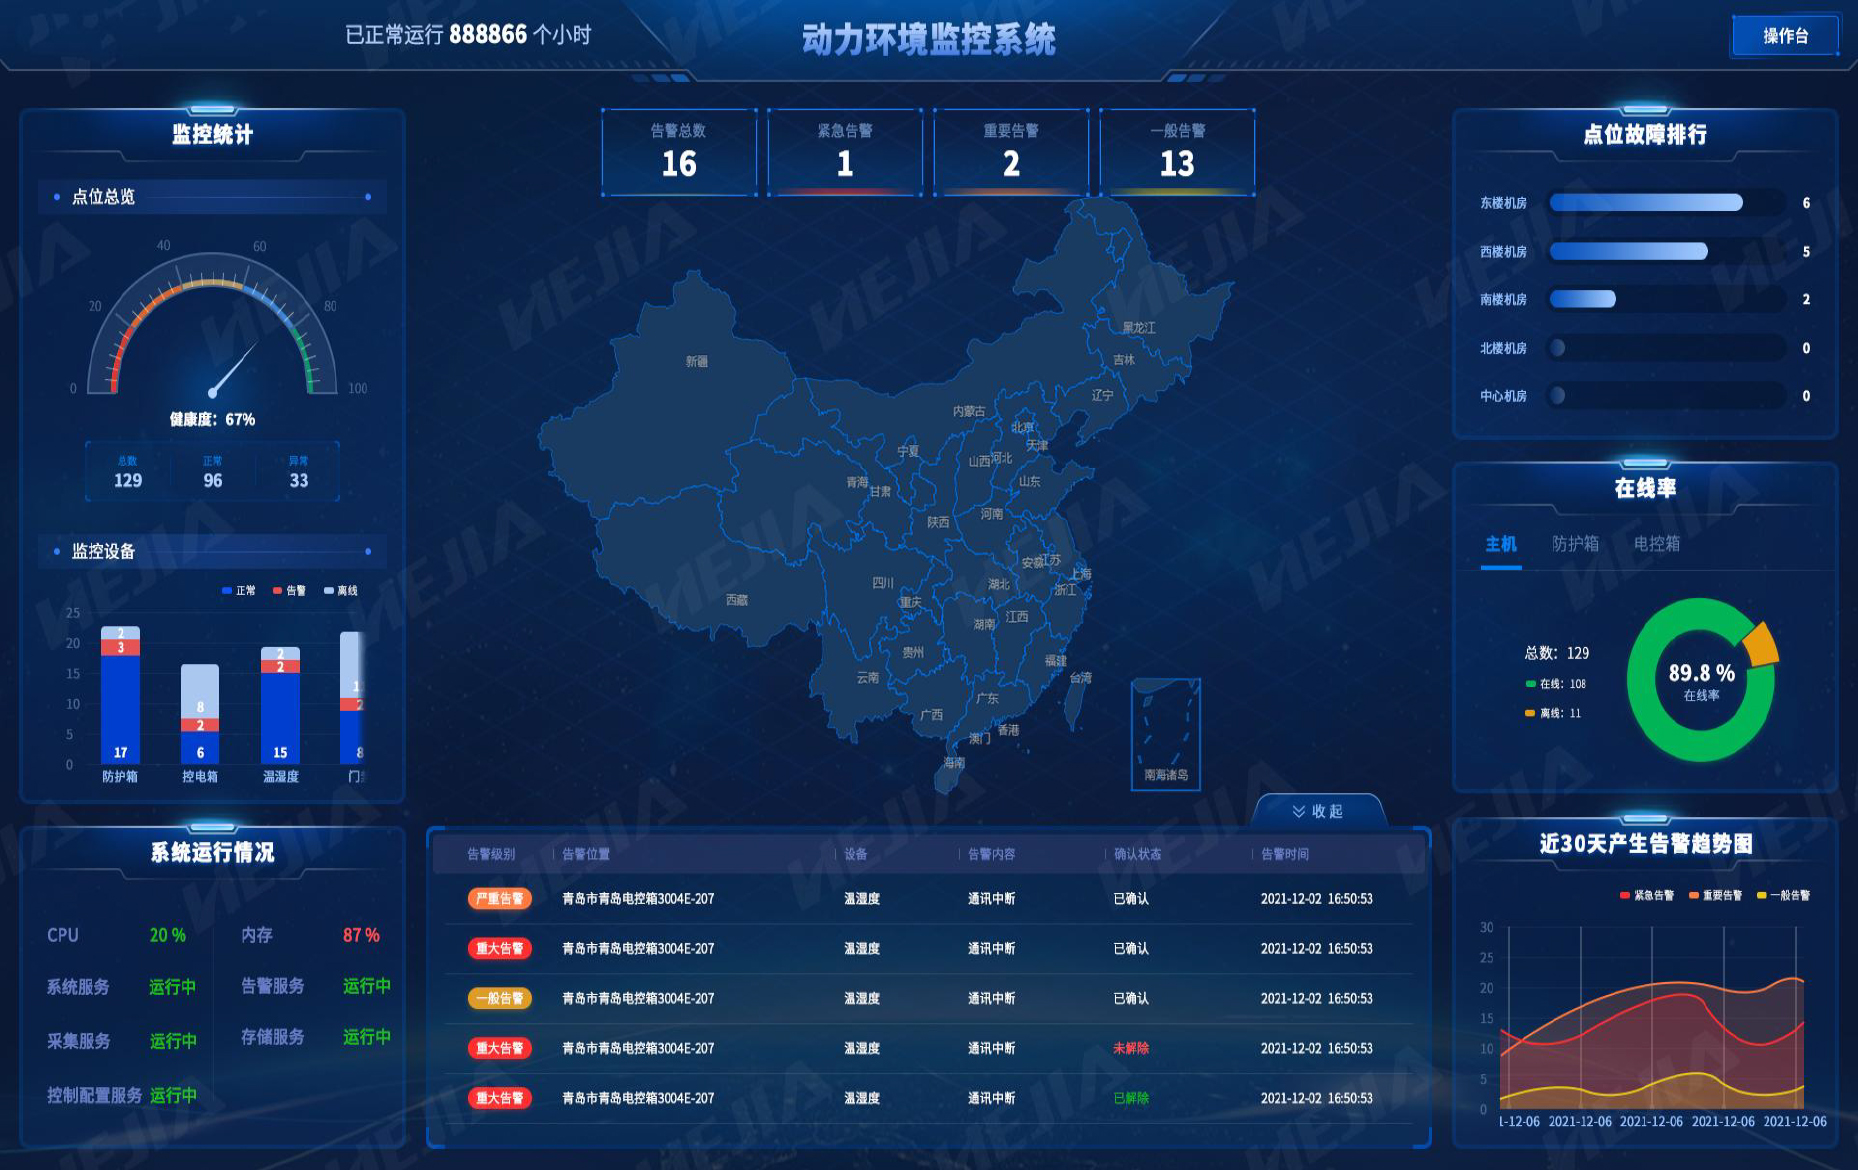Select the 新疆 region on the map
Image resolution: width=1858 pixels, height=1170 pixels.
click(697, 361)
